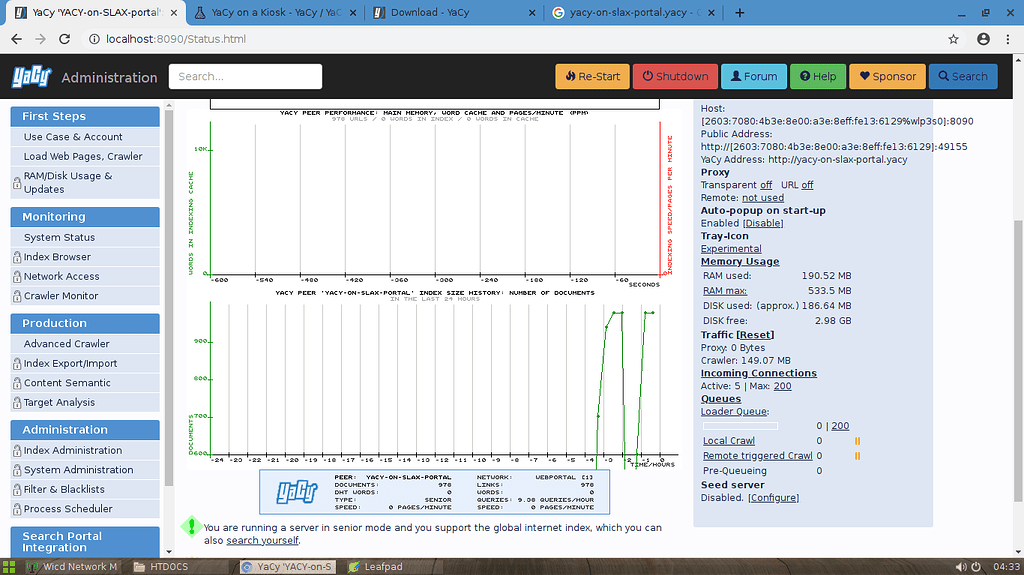Click the Shutdown button
The width and height of the screenshot is (1024, 575).
(675, 76)
